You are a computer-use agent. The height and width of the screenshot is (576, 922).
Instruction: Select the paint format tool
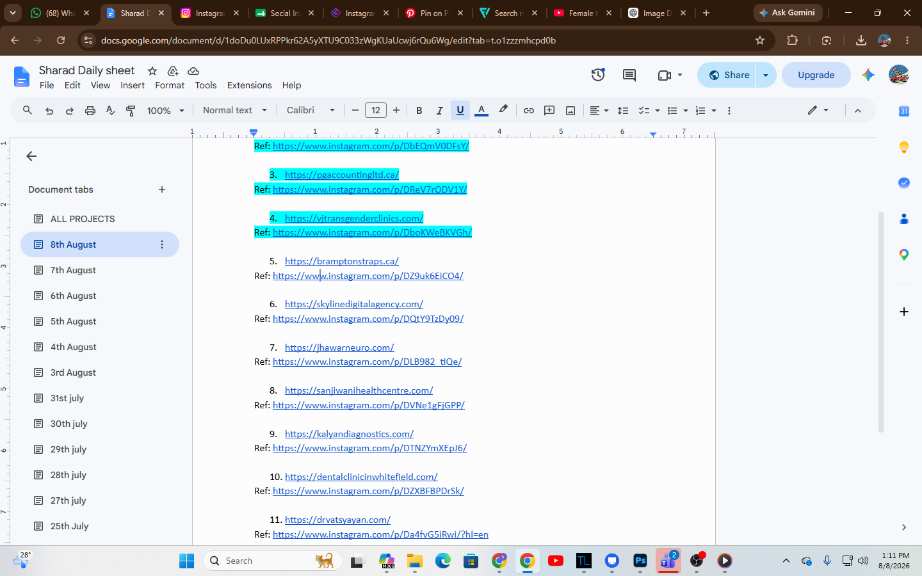point(131,110)
